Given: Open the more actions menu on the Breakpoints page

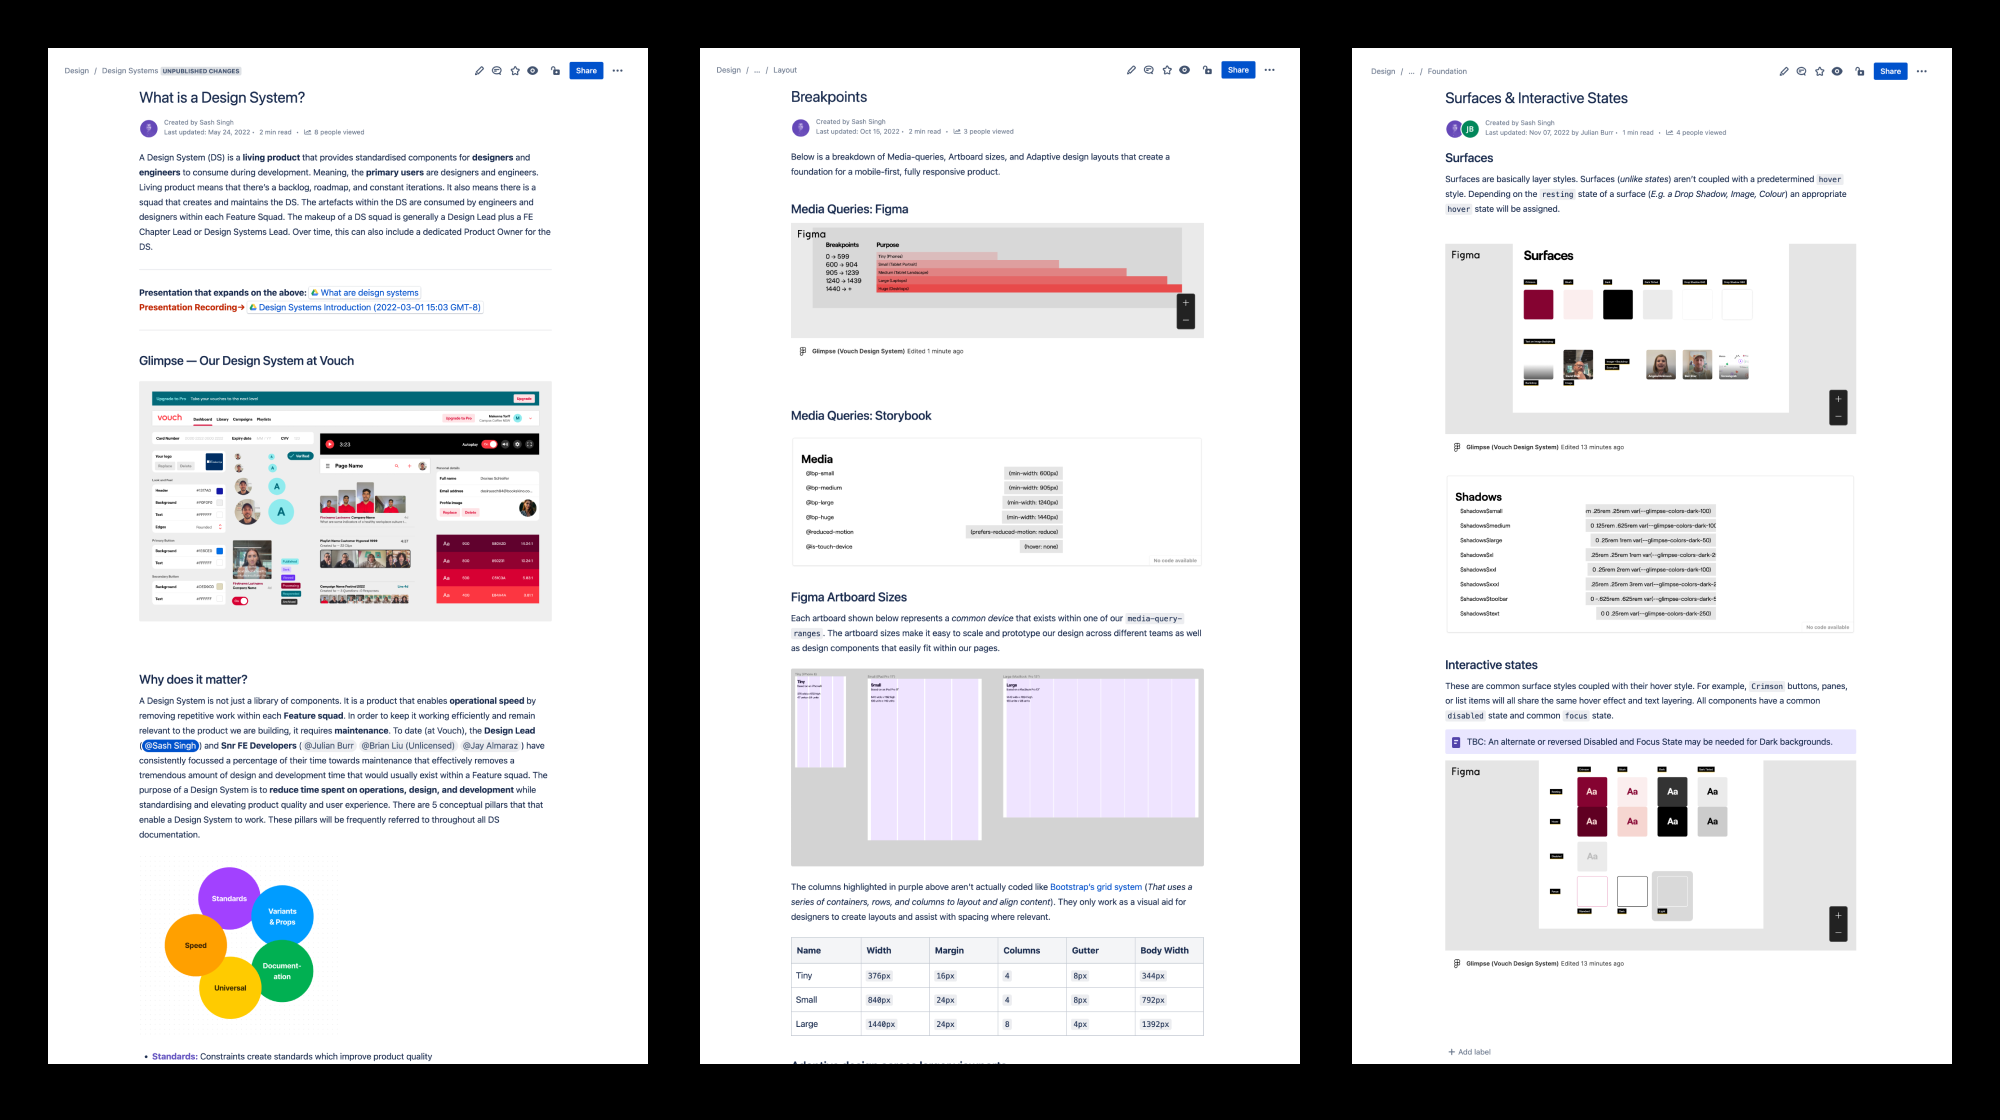Looking at the screenshot, I should click(x=1269, y=70).
